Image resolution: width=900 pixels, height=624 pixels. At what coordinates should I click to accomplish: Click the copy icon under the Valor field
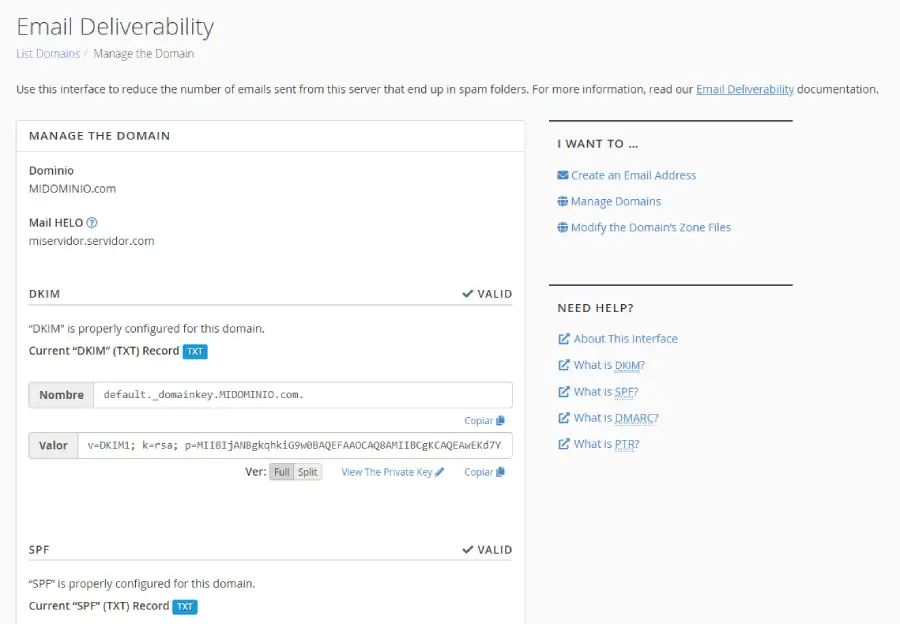[x=501, y=472]
